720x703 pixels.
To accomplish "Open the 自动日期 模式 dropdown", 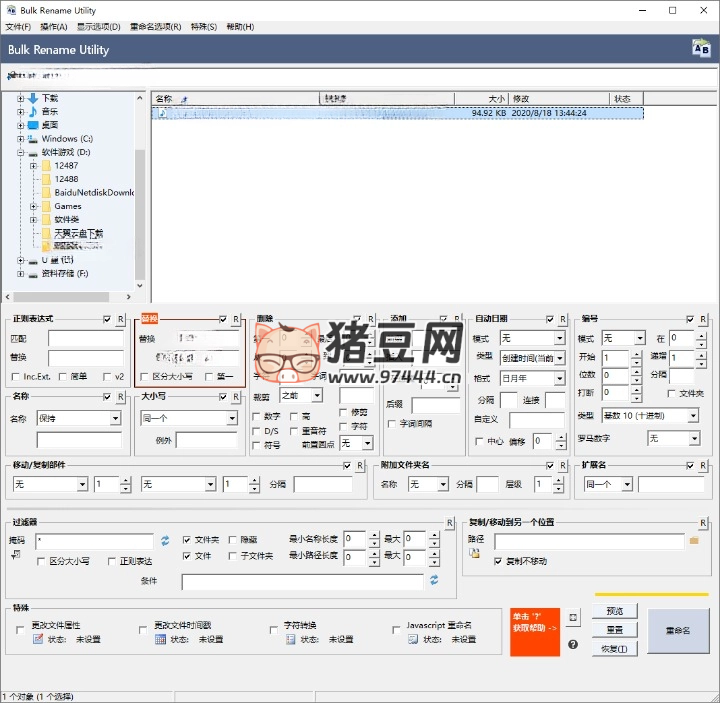I will (532, 338).
